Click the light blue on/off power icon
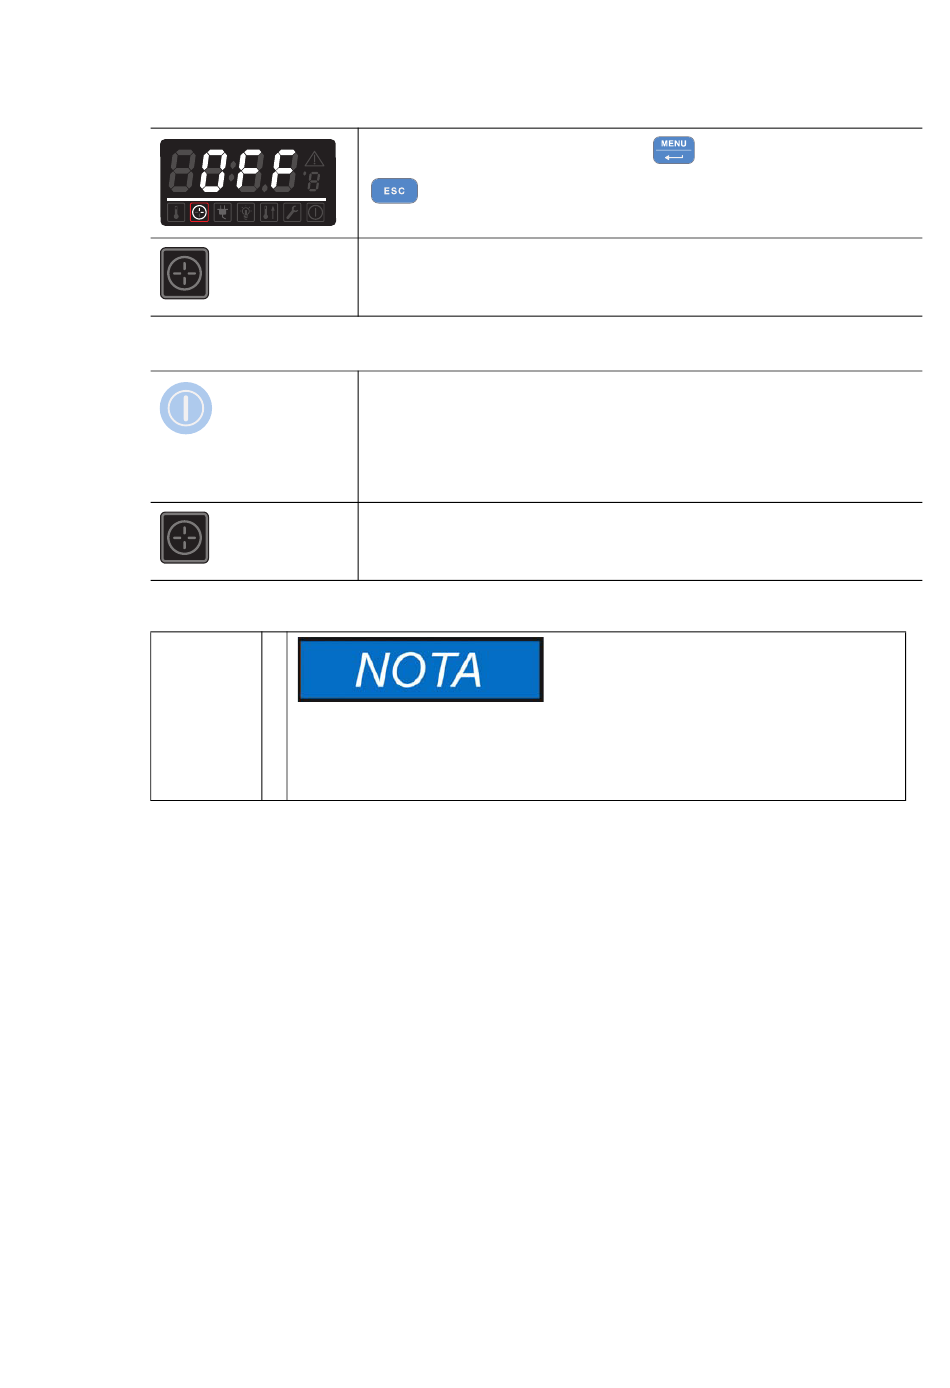Image resolution: width=950 pixels, height=1388 pixels. coord(186,408)
